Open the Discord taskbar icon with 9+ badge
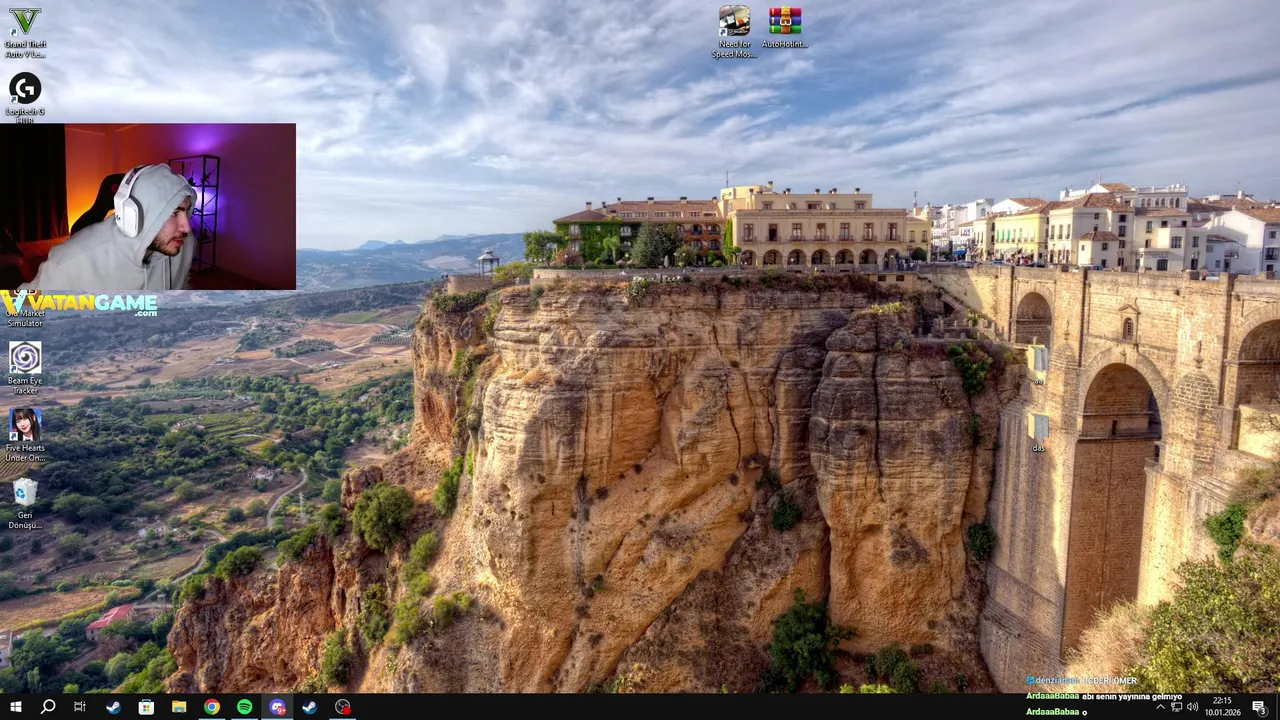 point(277,707)
